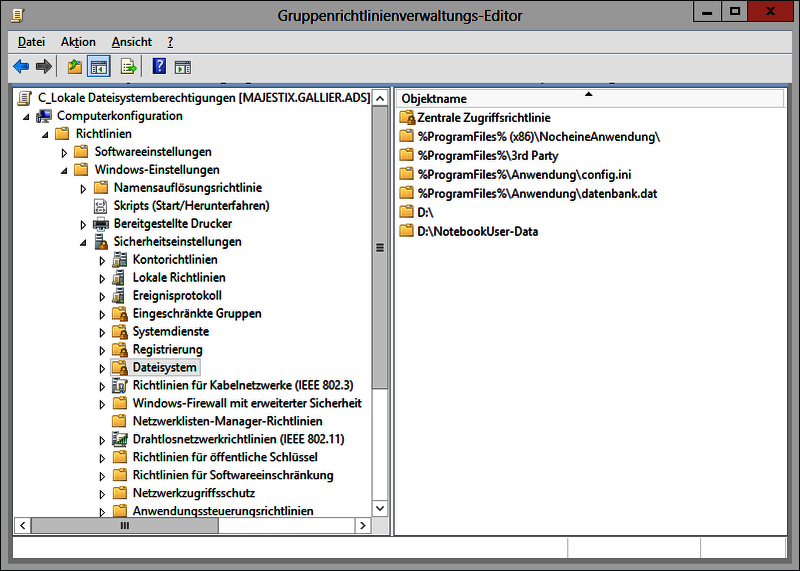The image size is (800, 571).
Task: Click the tree pane scroll-down arrow
Action: 380,508
